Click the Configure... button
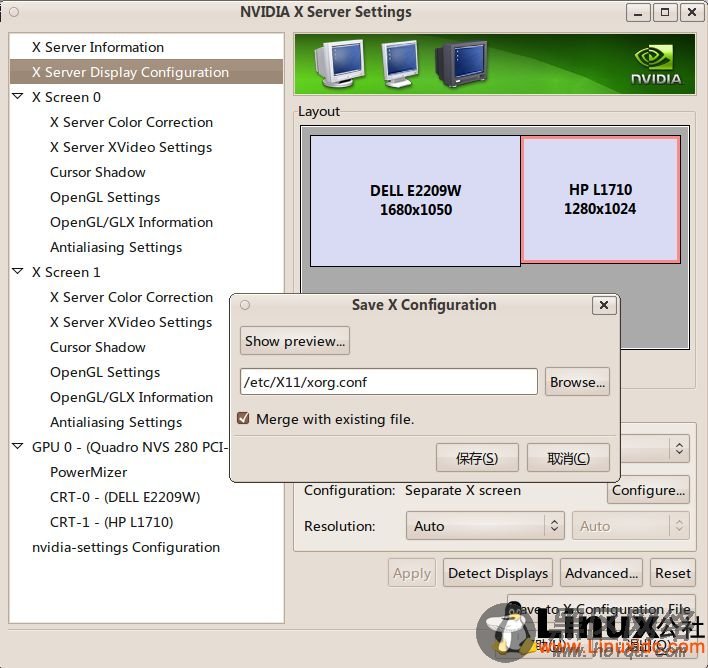The width and height of the screenshot is (708, 668). coord(648,490)
